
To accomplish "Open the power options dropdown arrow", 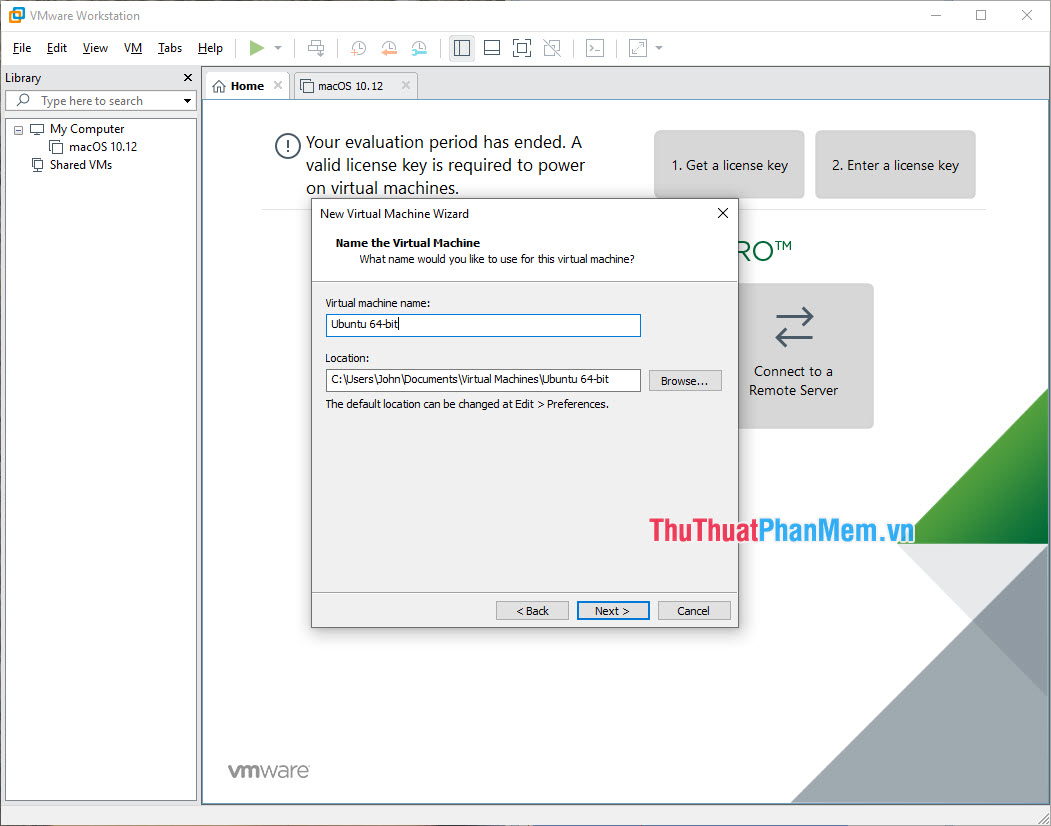I will click(x=277, y=47).
